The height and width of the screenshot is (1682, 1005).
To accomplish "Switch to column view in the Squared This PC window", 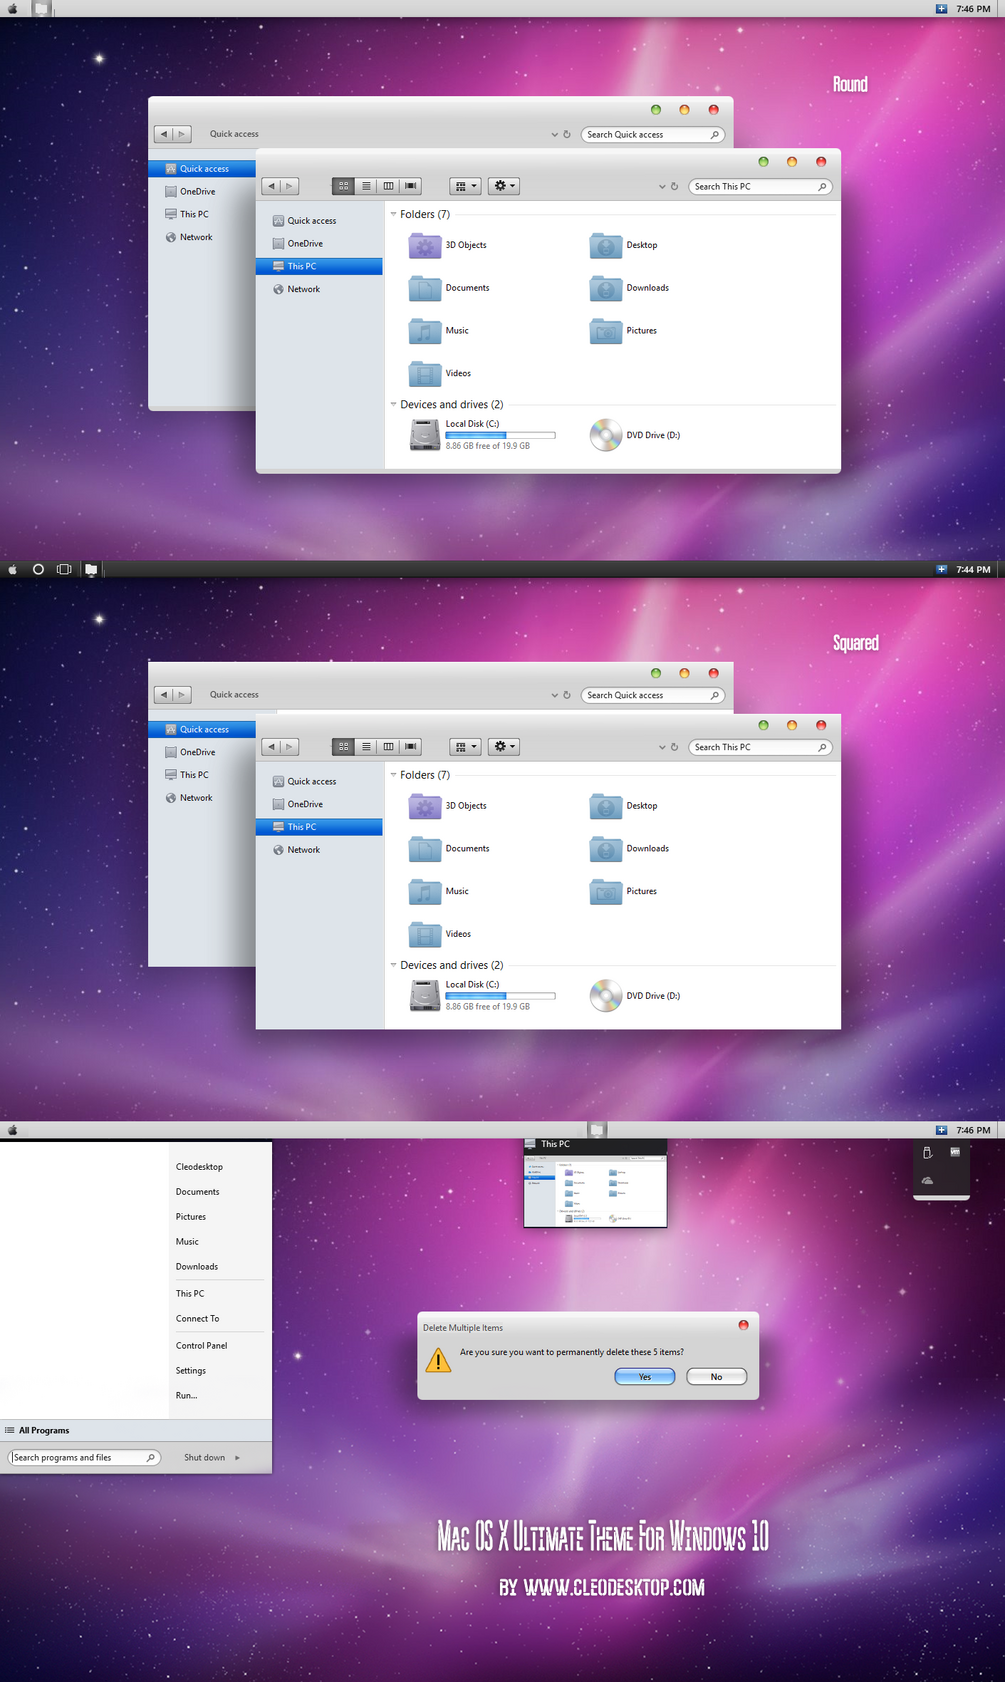I will point(388,747).
